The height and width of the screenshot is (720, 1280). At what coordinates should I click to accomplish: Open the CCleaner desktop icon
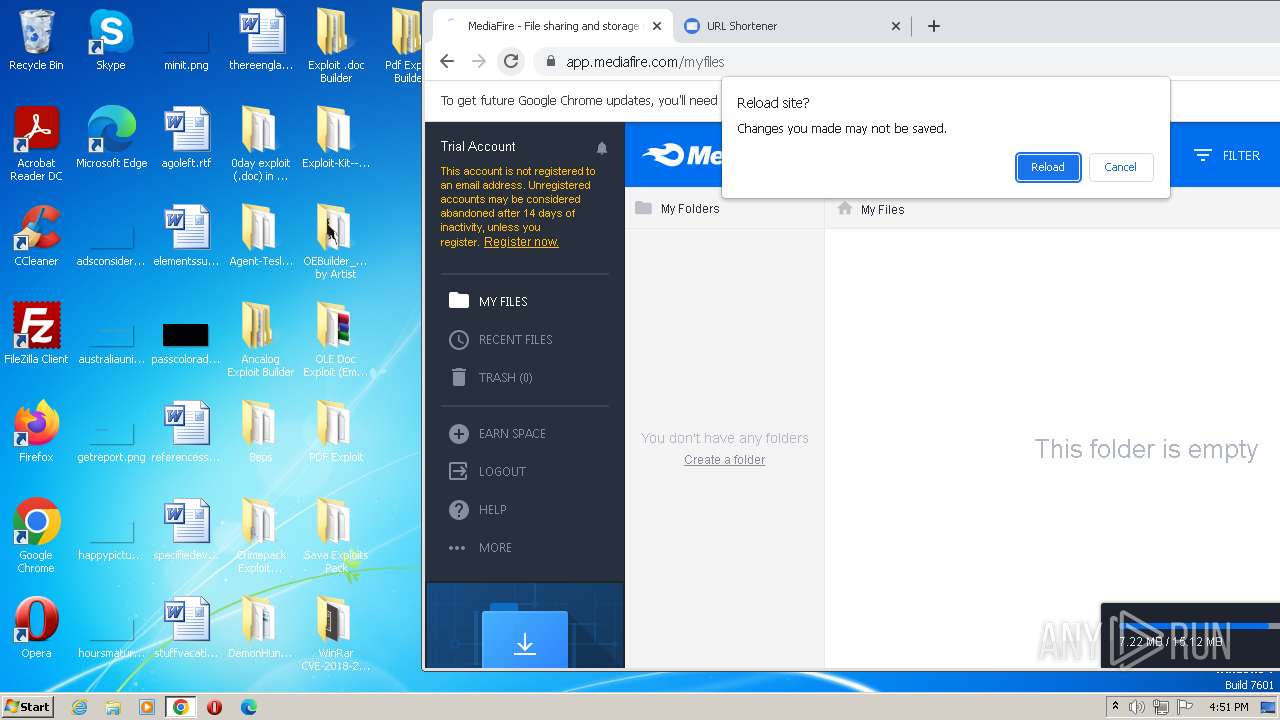coord(36,236)
